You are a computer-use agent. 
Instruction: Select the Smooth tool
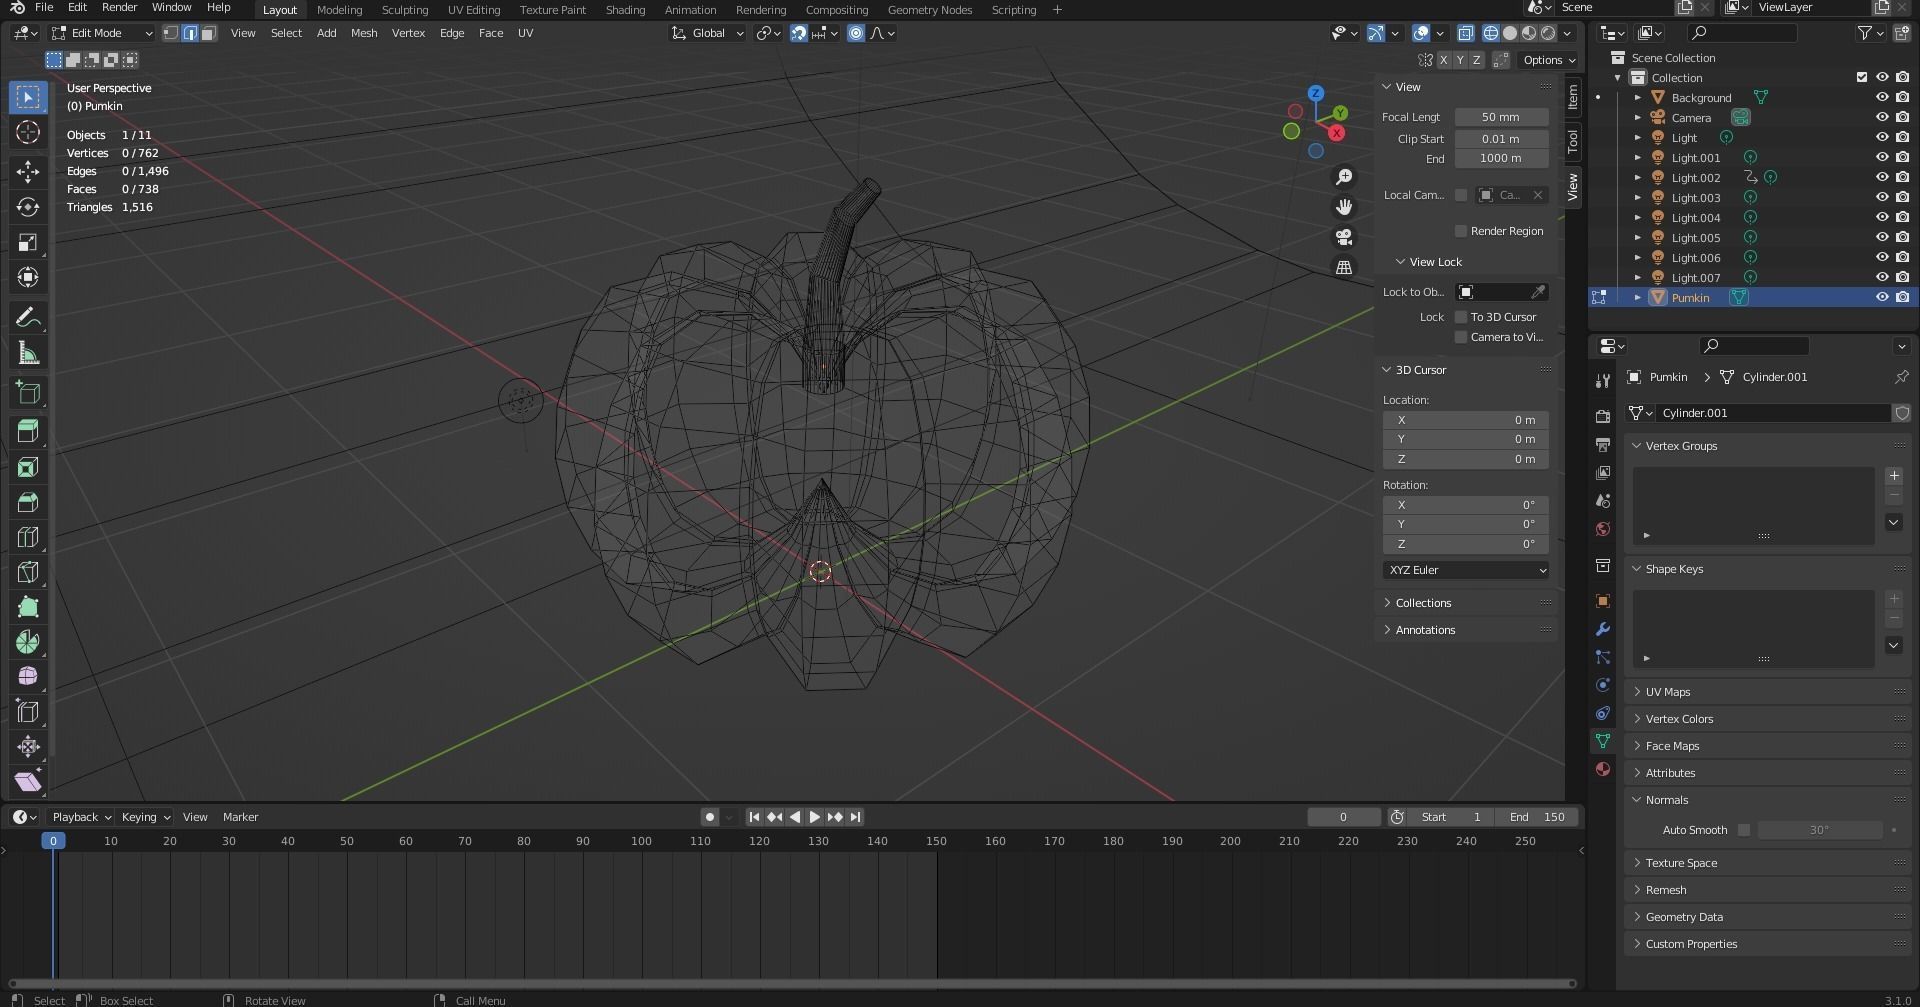[28, 677]
